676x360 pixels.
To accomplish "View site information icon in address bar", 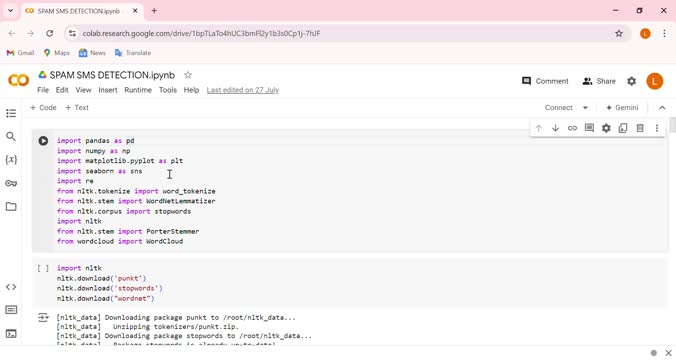I will [x=72, y=33].
